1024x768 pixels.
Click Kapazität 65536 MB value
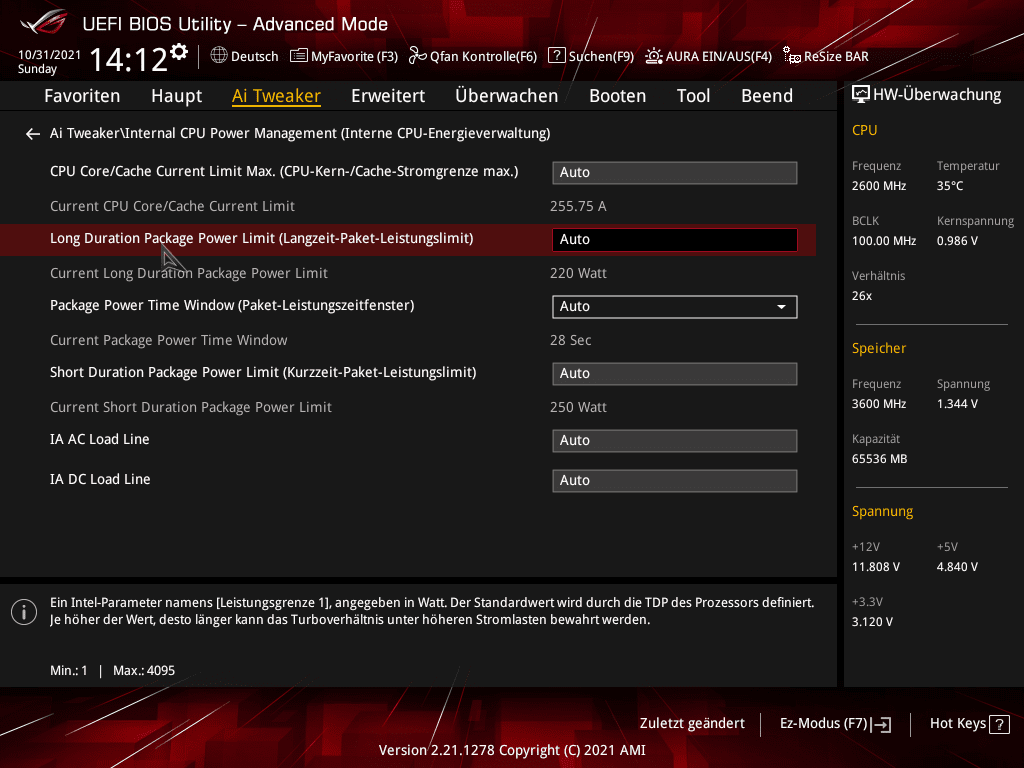(x=879, y=459)
